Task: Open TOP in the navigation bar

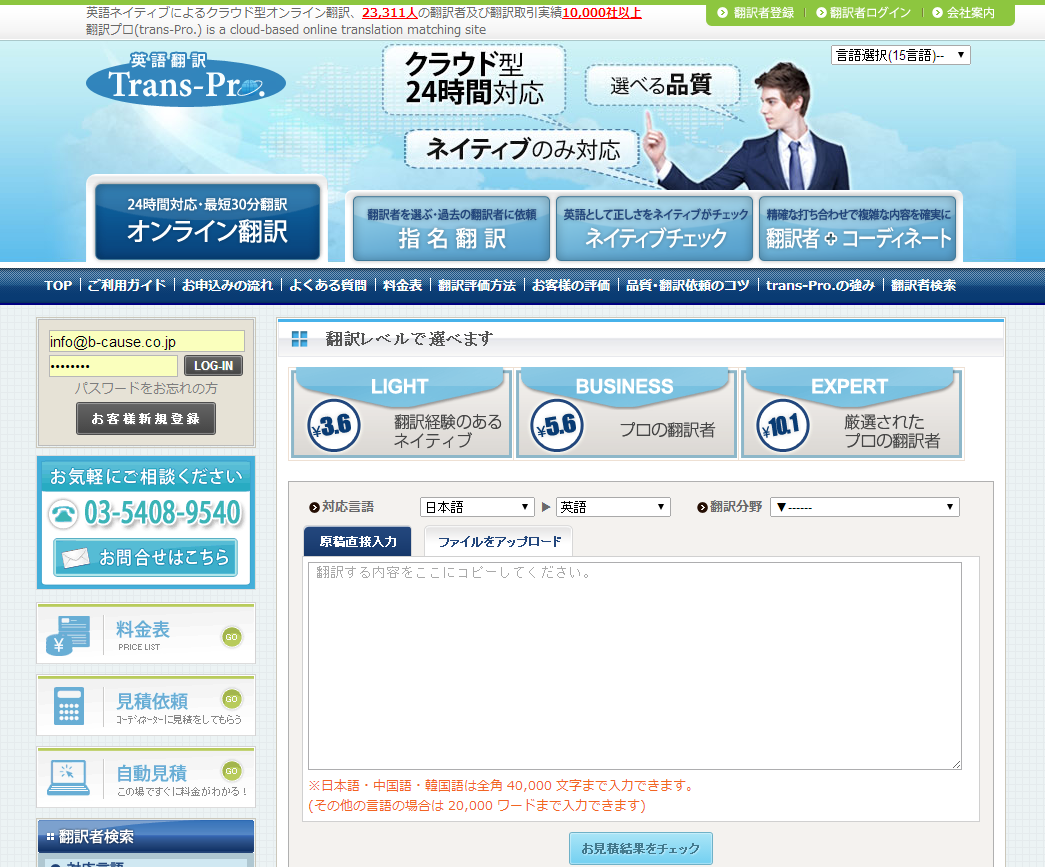Action: pyautogui.click(x=58, y=286)
